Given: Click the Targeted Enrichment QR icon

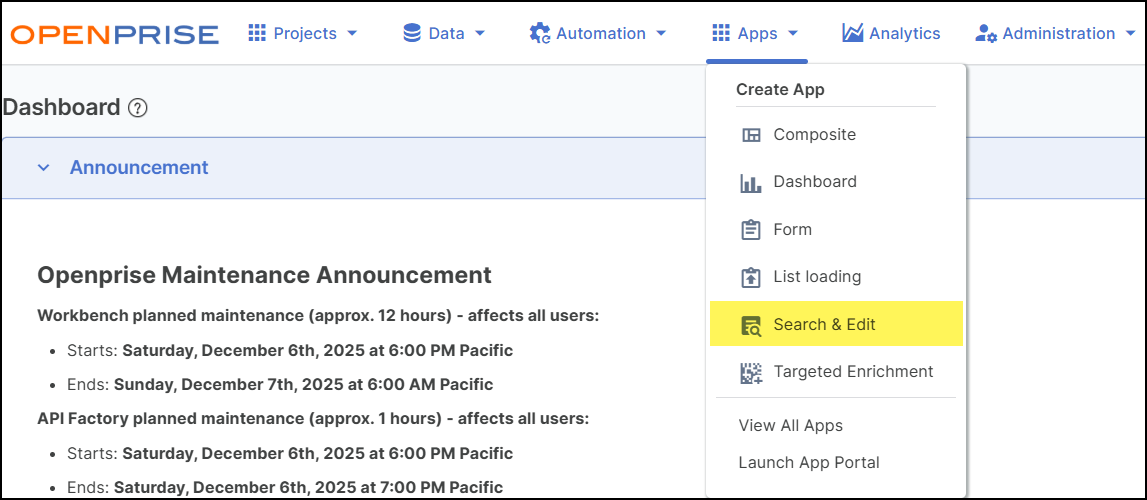Looking at the screenshot, I should 751,373.
